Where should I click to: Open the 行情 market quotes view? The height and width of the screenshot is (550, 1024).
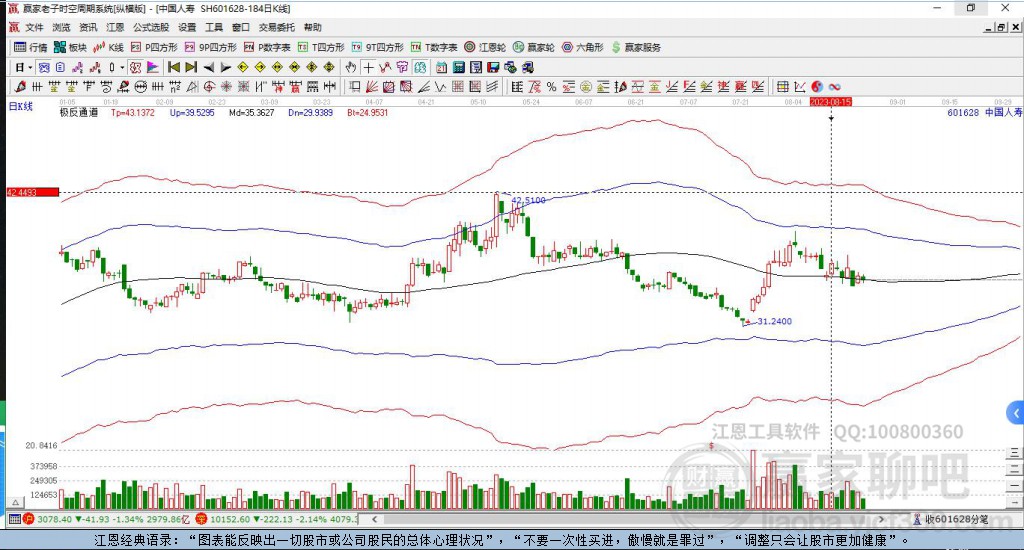(31, 47)
